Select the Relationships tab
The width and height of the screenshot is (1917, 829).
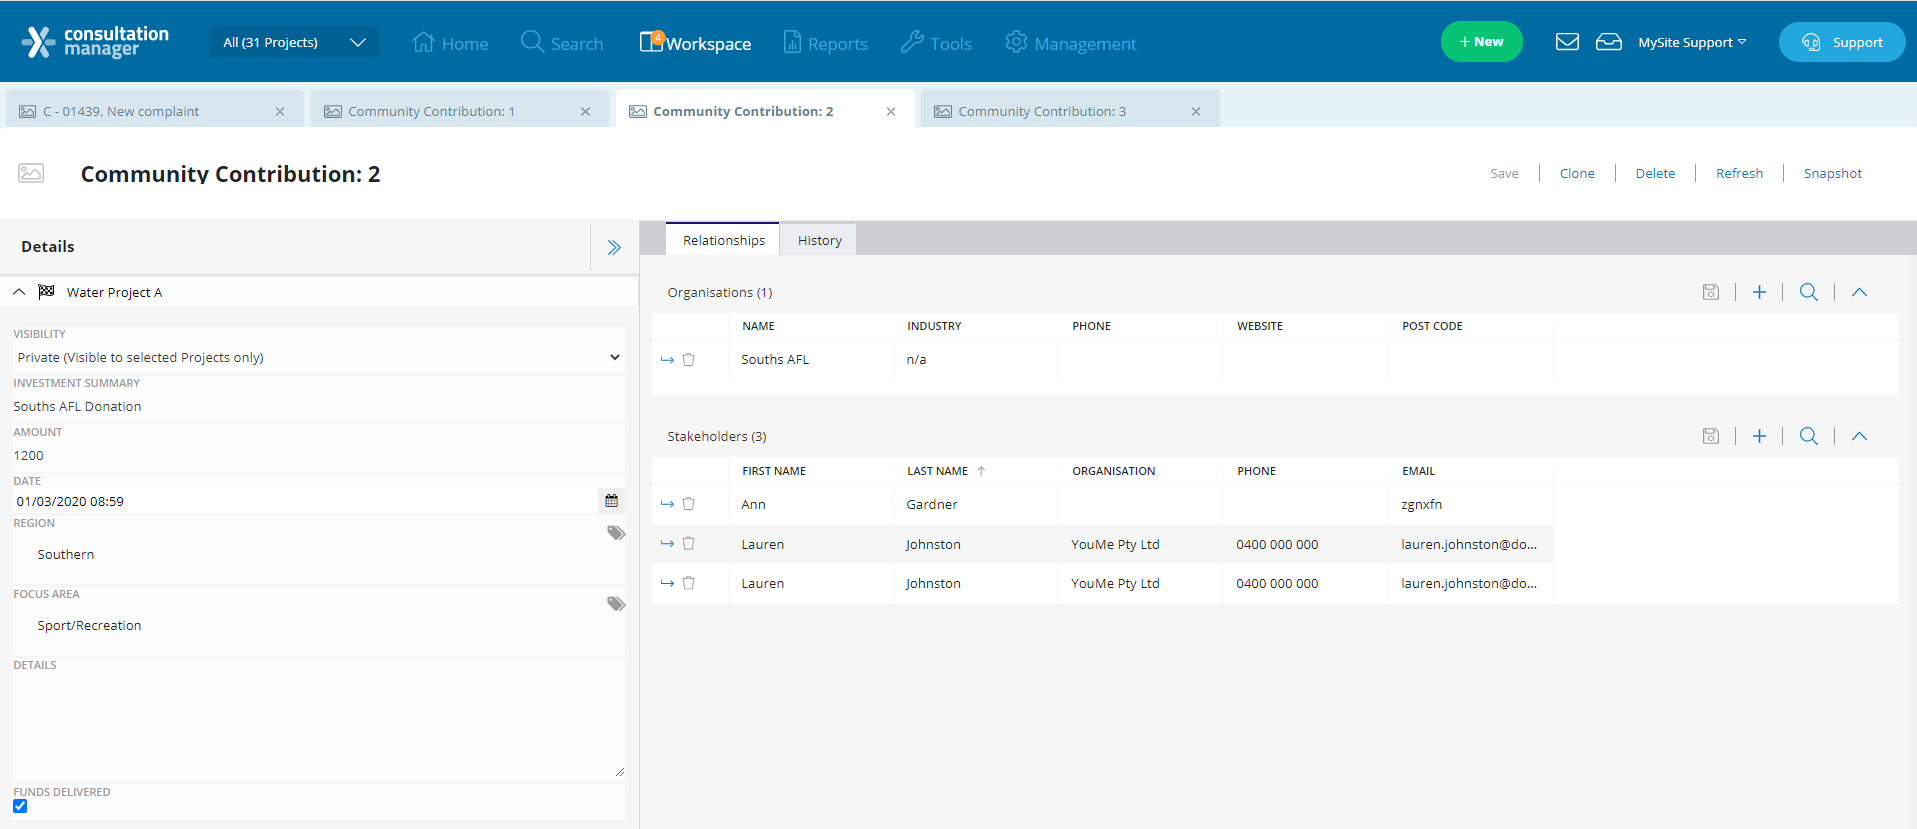[723, 240]
